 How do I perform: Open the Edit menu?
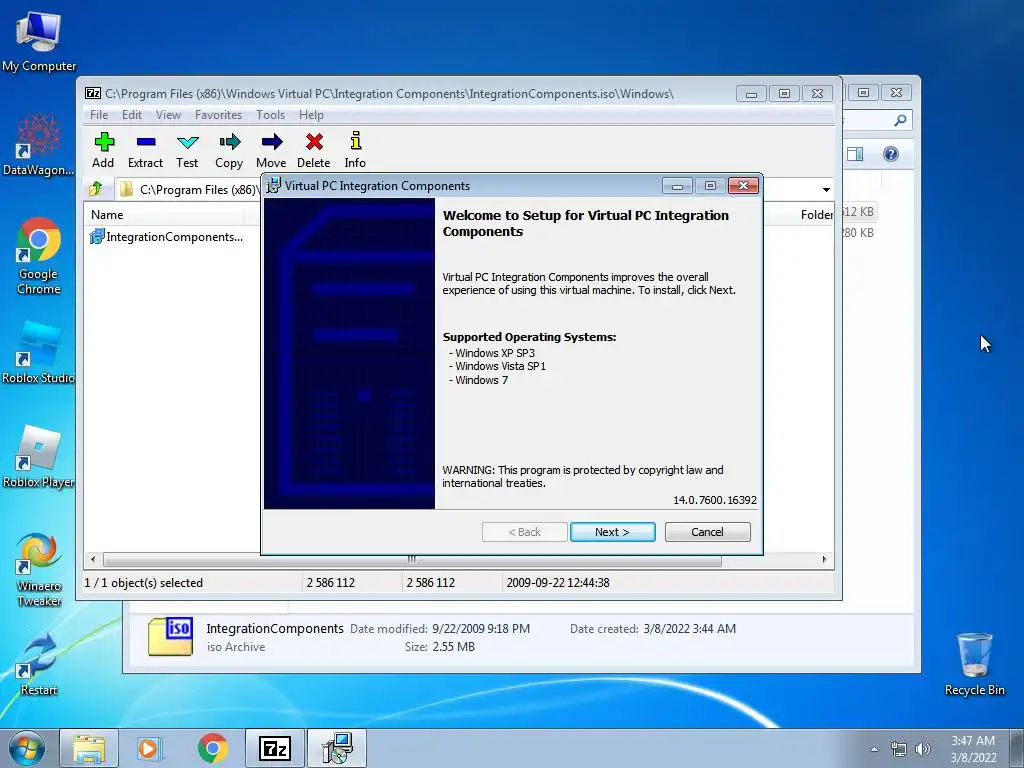point(131,115)
